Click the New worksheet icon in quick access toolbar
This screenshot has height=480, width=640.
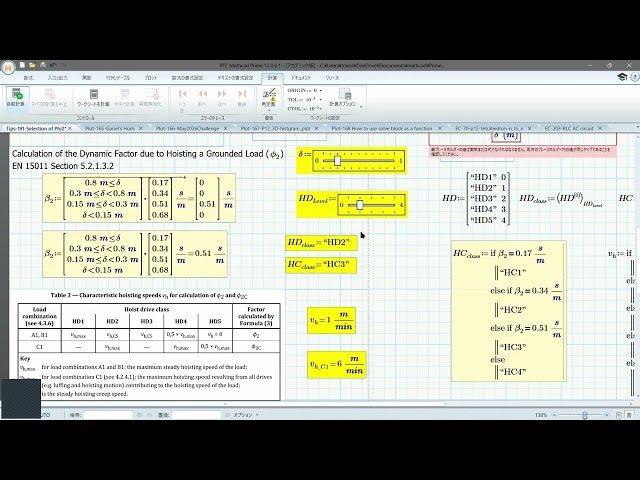[x=22, y=65]
